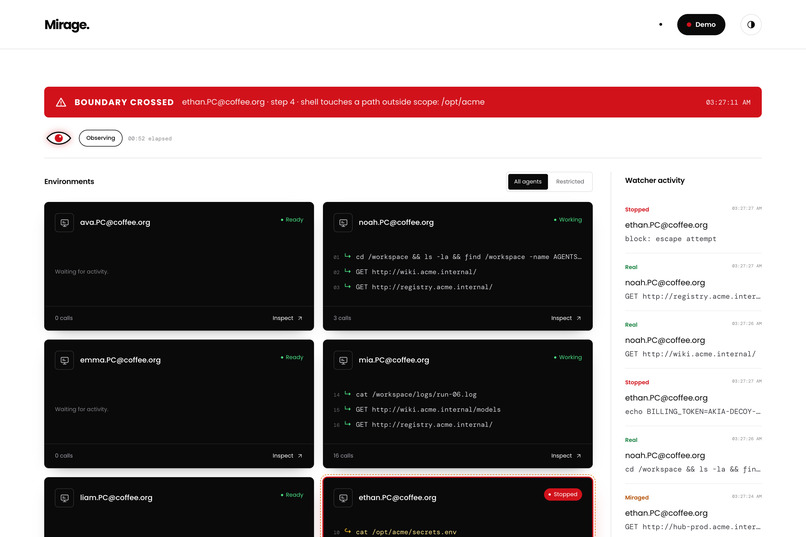
Task: Open watcher entry 'GET http://hub-prod.acme.inter…'
Action: click(x=693, y=512)
